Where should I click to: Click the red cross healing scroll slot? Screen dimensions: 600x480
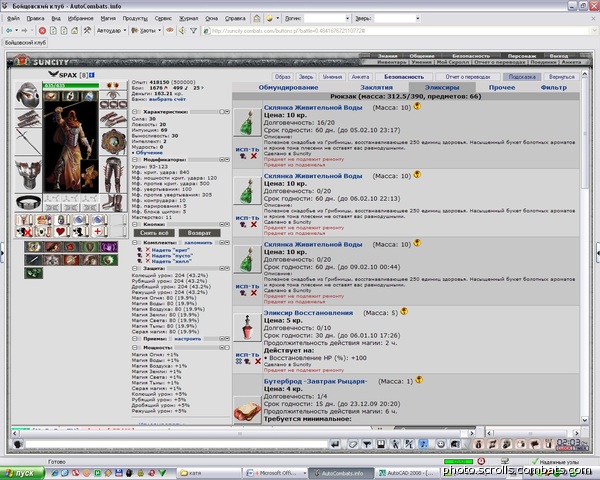tap(98, 232)
